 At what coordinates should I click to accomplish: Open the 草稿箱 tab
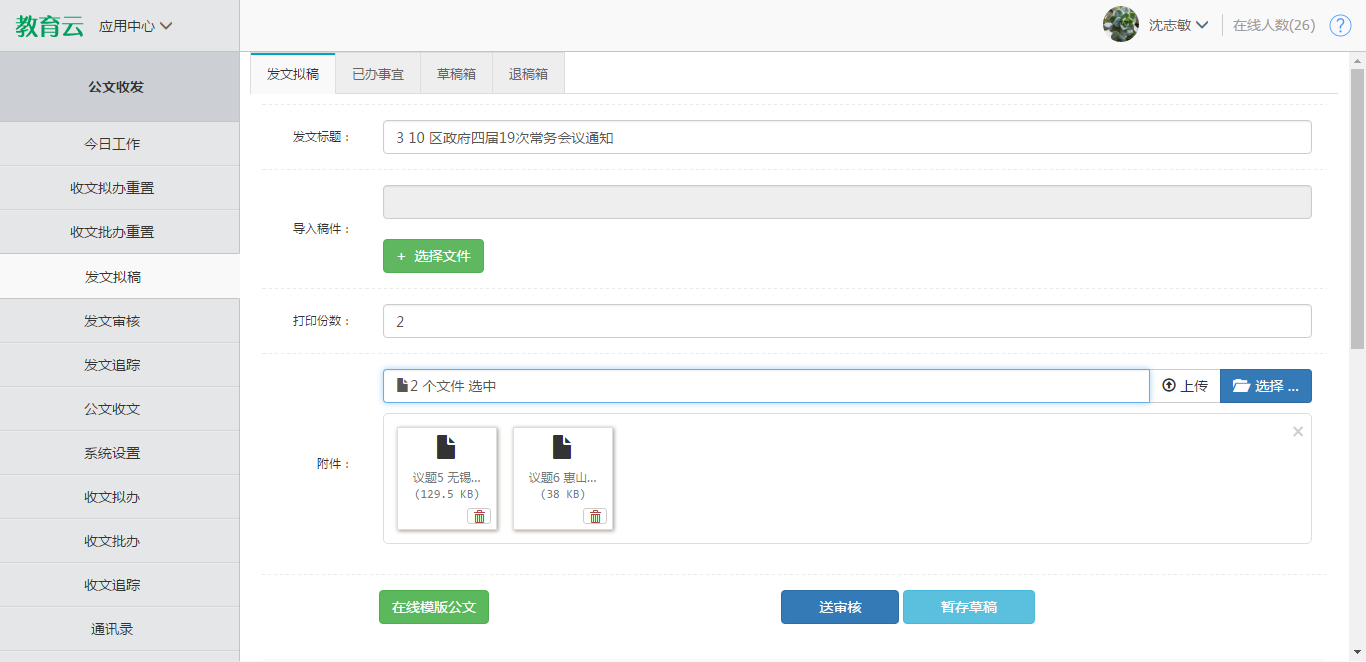click(456, 74)
